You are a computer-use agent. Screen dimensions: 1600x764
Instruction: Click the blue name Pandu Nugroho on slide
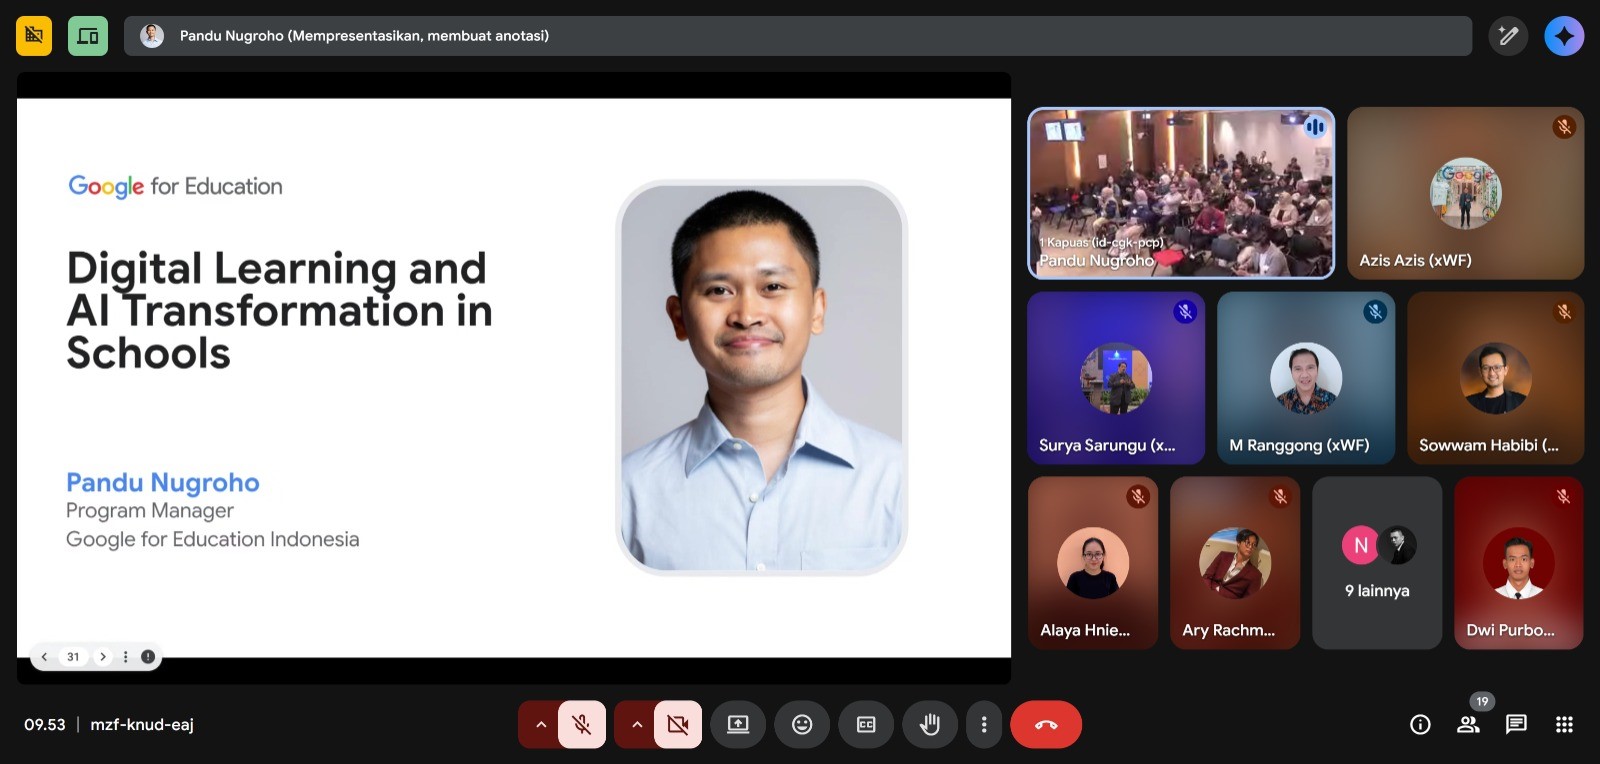(x=163, y=483)
